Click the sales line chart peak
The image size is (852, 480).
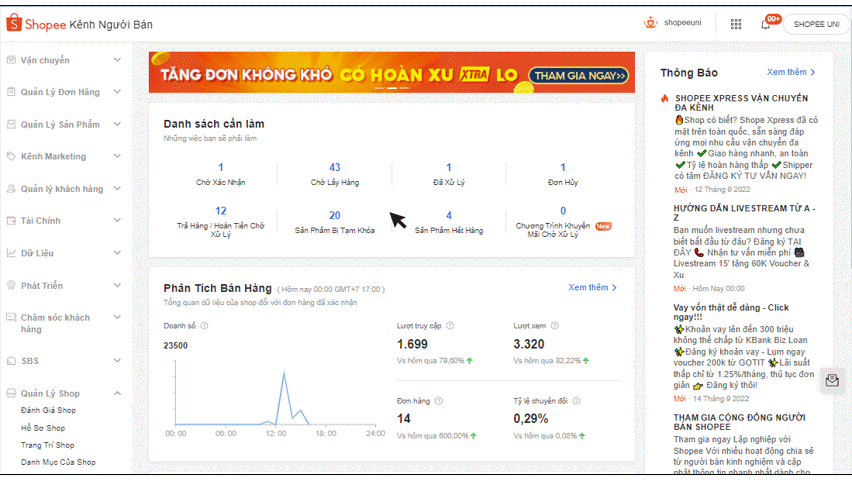[284, 373]
